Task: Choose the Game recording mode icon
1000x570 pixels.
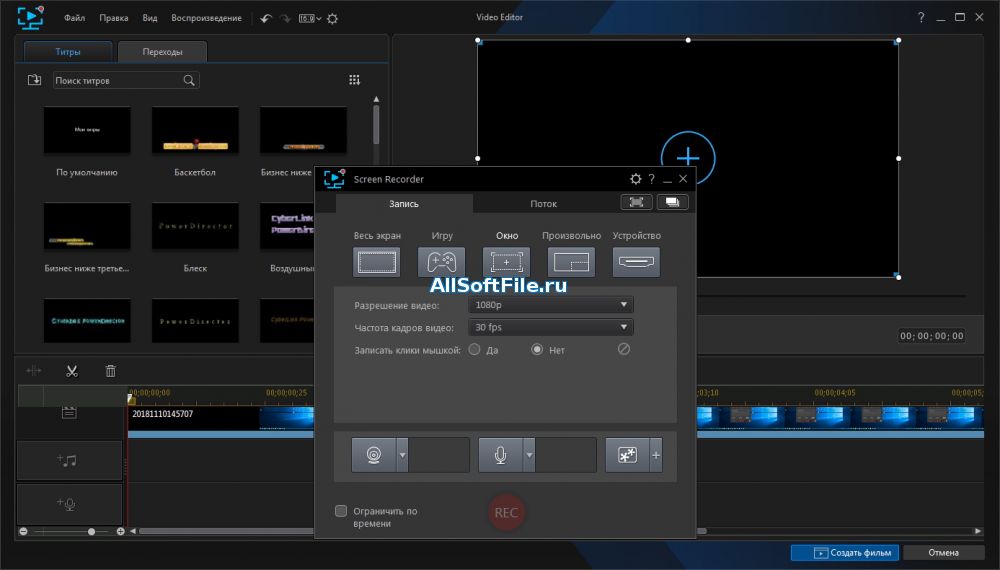Action: (441, 262)
